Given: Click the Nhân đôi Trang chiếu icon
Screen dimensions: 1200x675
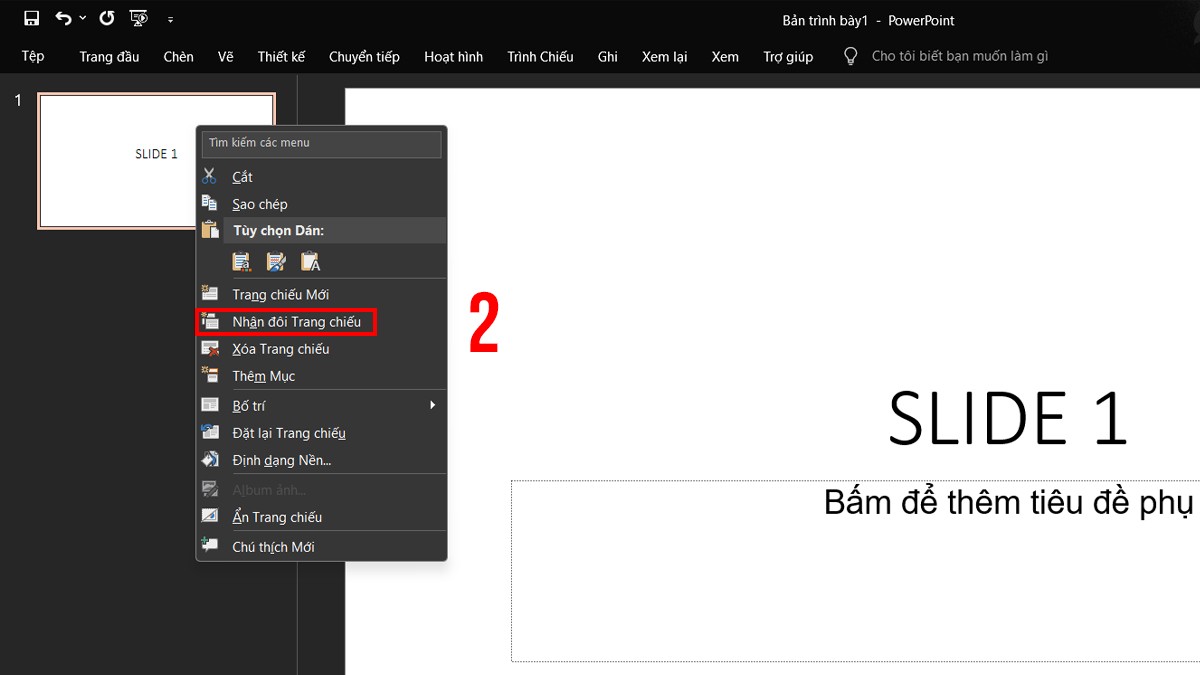Looking at the screenshot, I should coord(210,321).
